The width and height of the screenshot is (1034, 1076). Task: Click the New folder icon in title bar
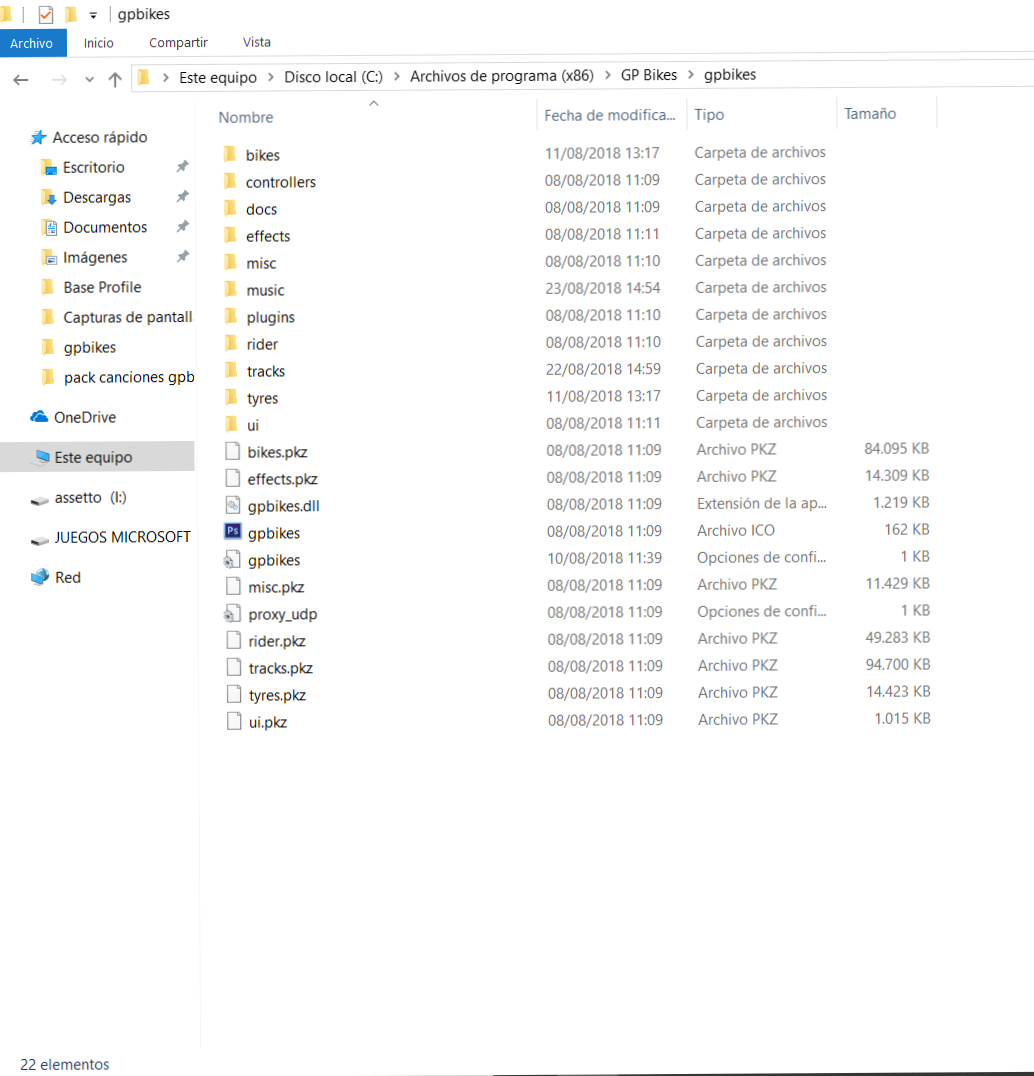click(71, 14)
